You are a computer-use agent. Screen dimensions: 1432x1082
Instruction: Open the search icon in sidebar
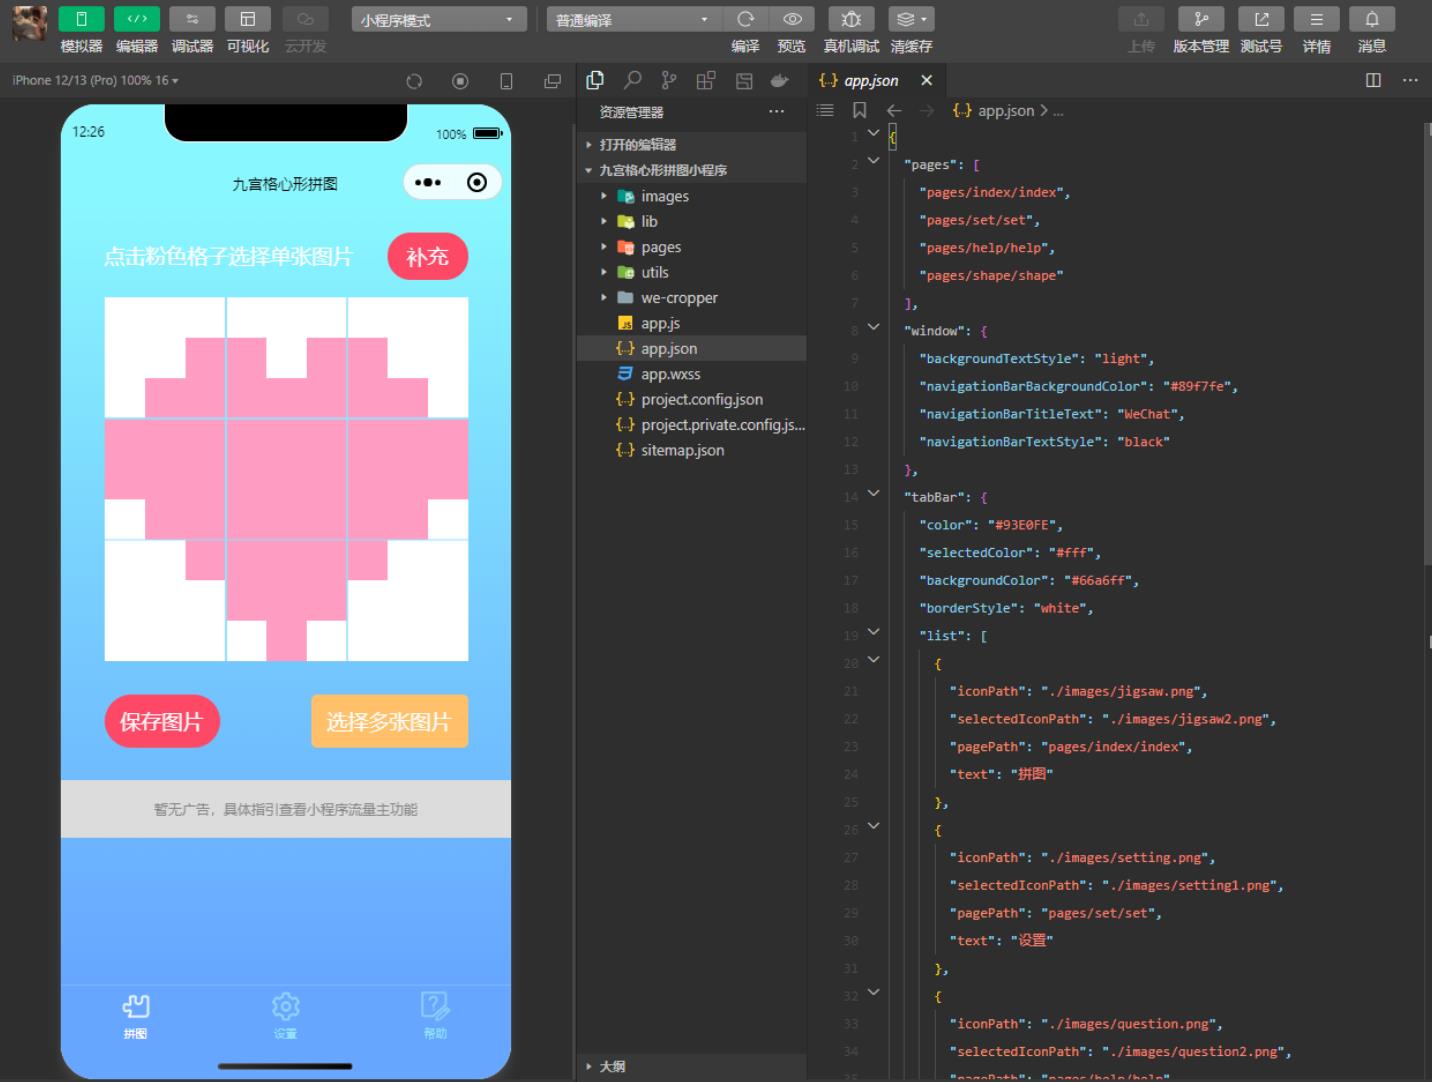click(633, 80)
